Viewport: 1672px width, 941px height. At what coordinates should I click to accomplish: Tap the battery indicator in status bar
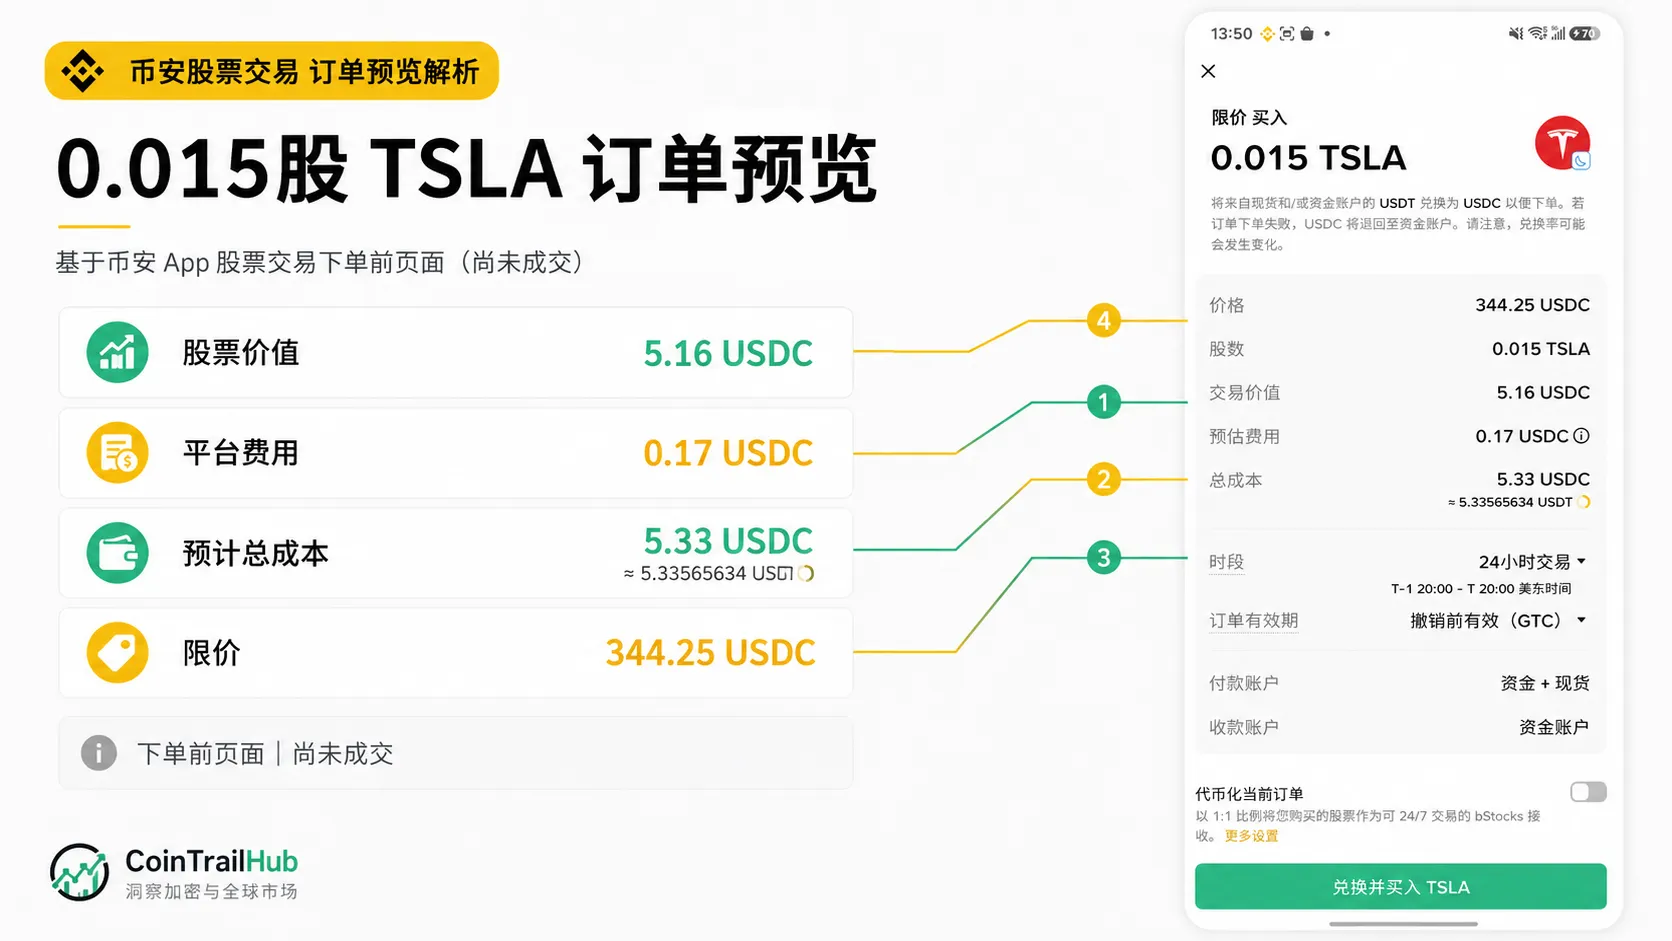pos(1585,33)
